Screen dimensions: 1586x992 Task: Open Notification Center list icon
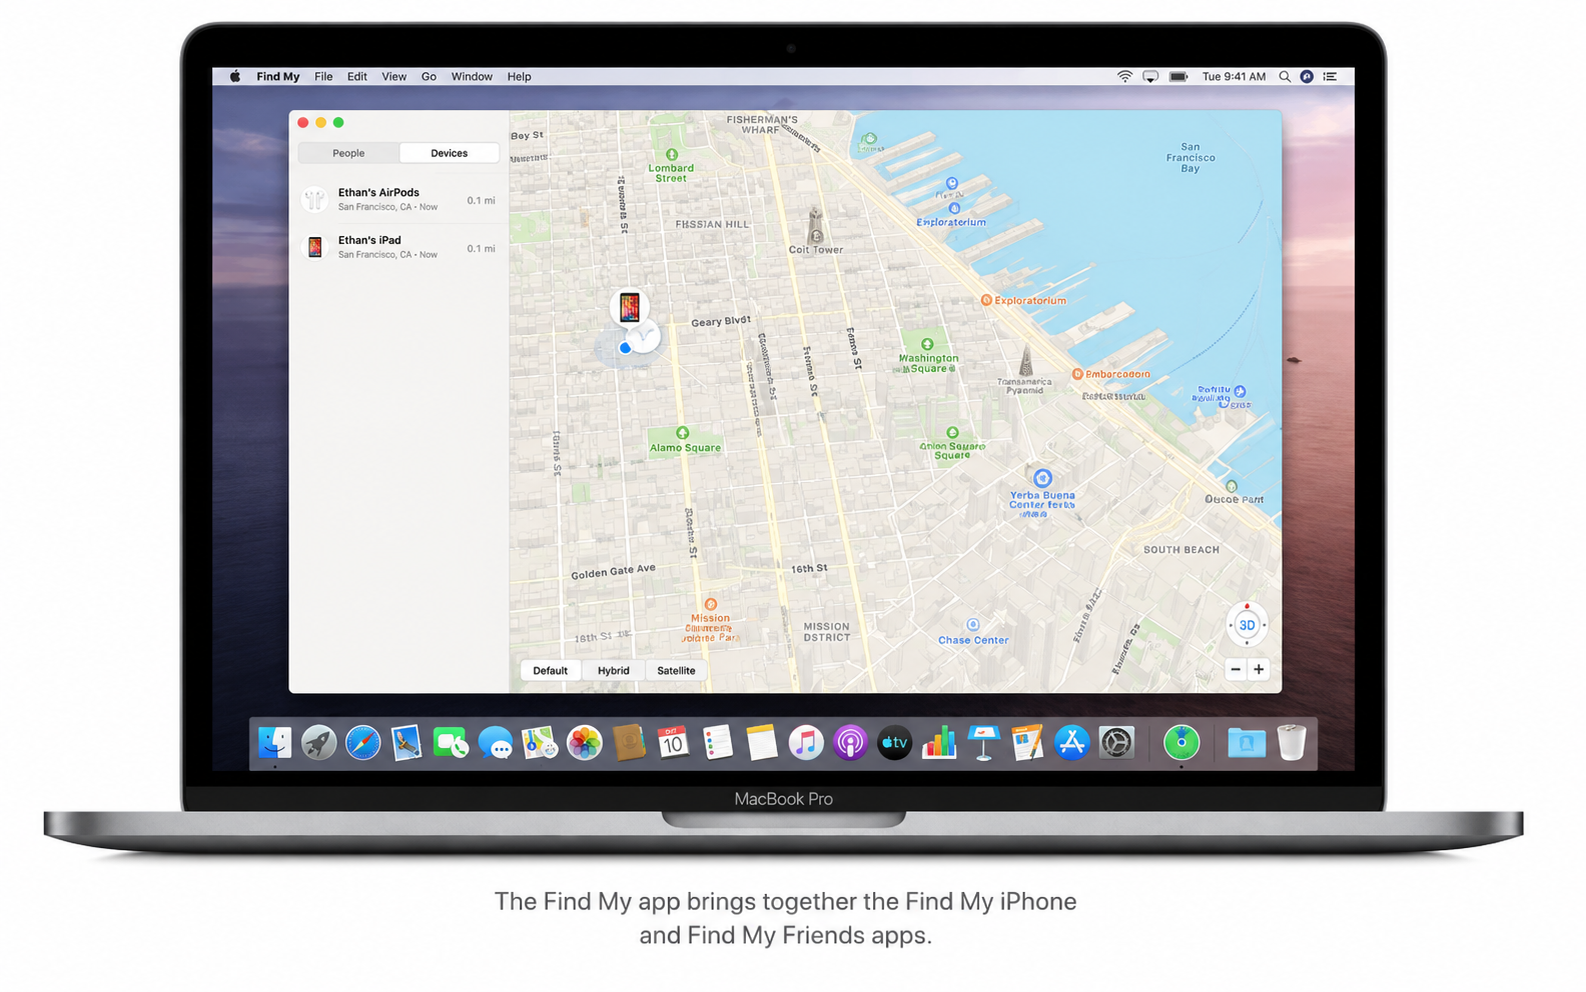[1330, 76]
